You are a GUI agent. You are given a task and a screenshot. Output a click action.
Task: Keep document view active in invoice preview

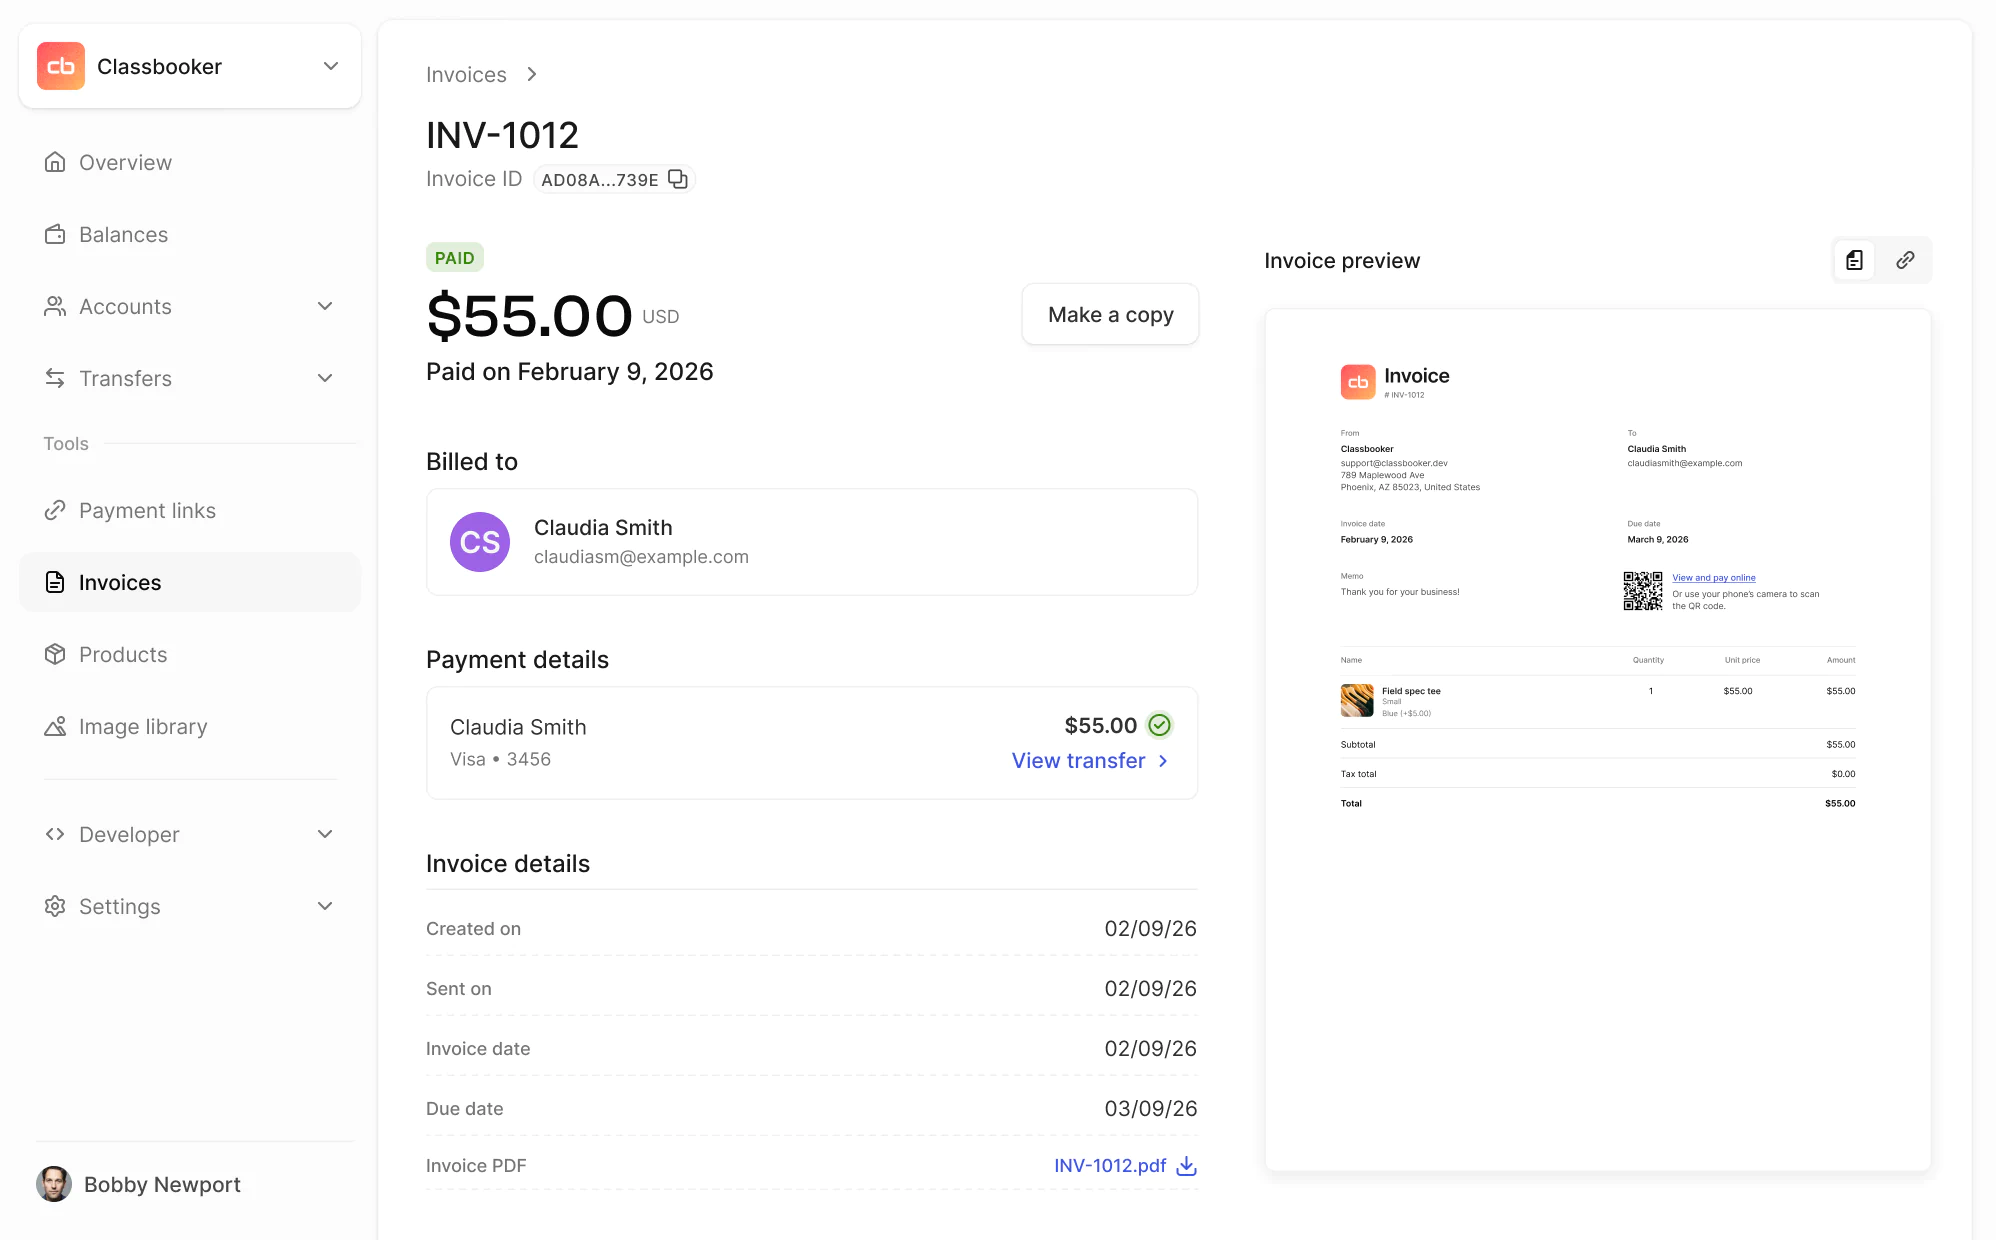click(1855, 260)
